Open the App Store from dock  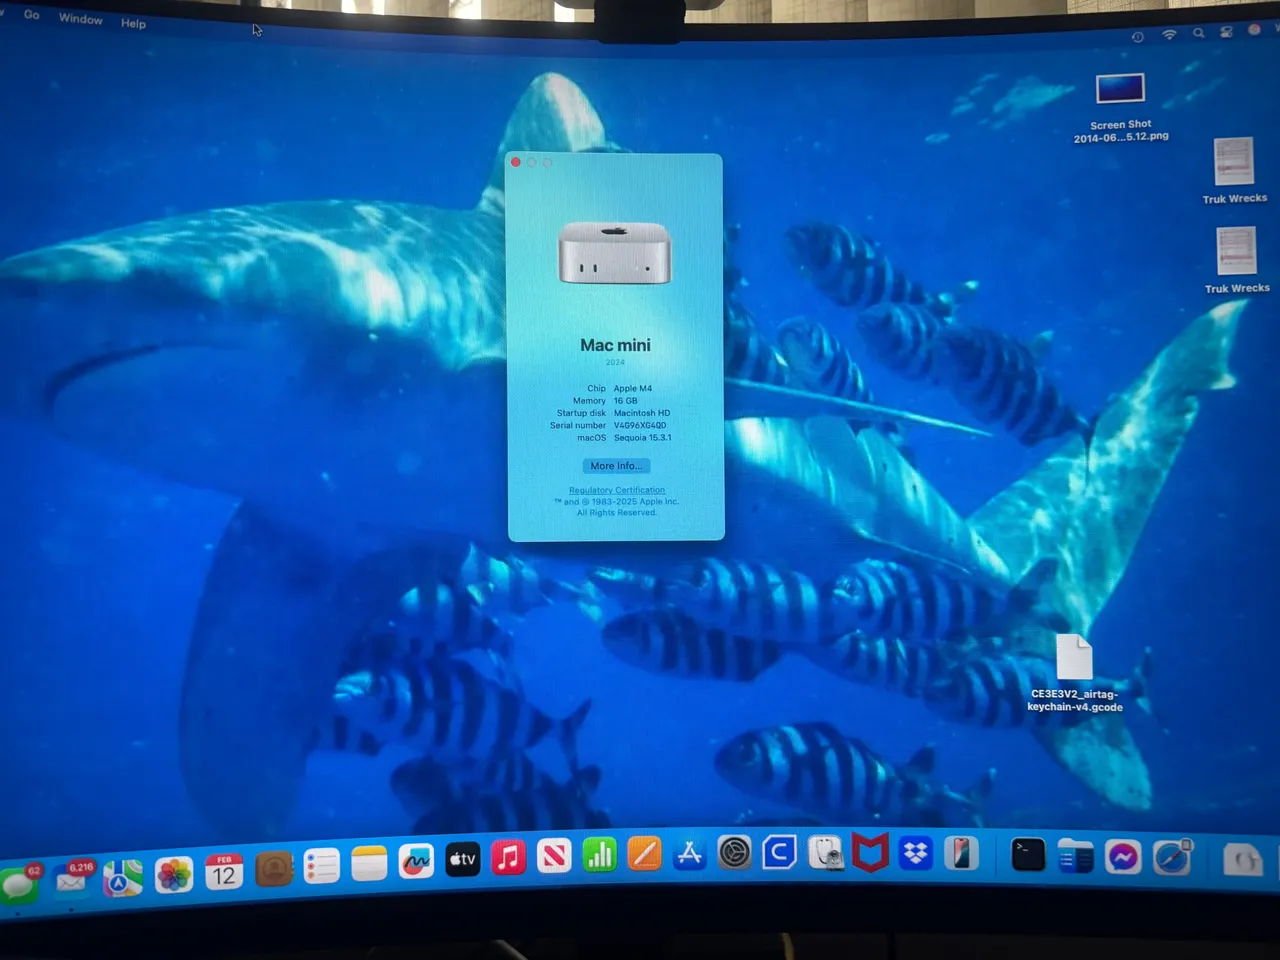[689, 853]
